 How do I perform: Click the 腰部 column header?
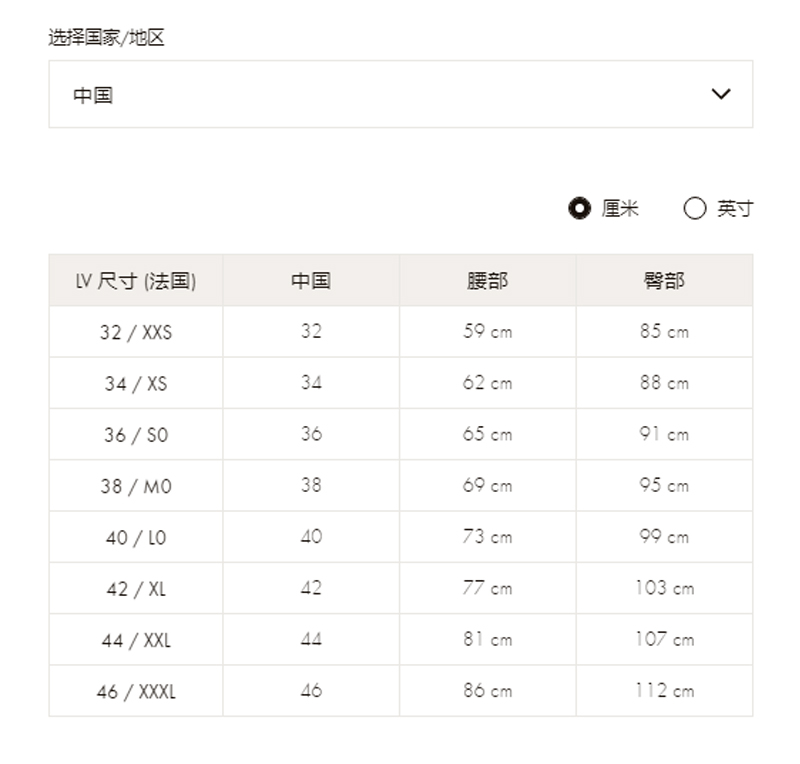[487, 281]
